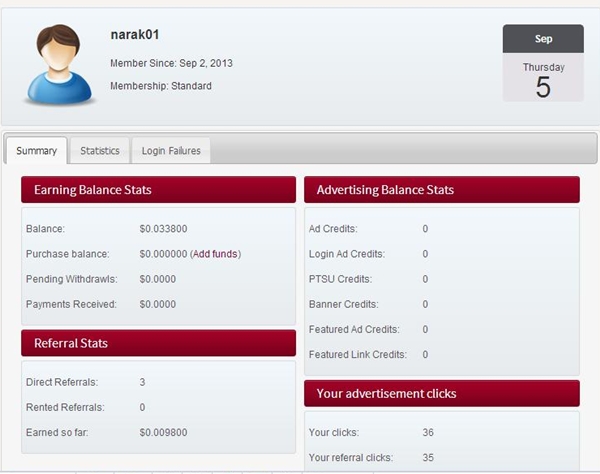Select the Rented Referrals value 0

click(142, 407)
